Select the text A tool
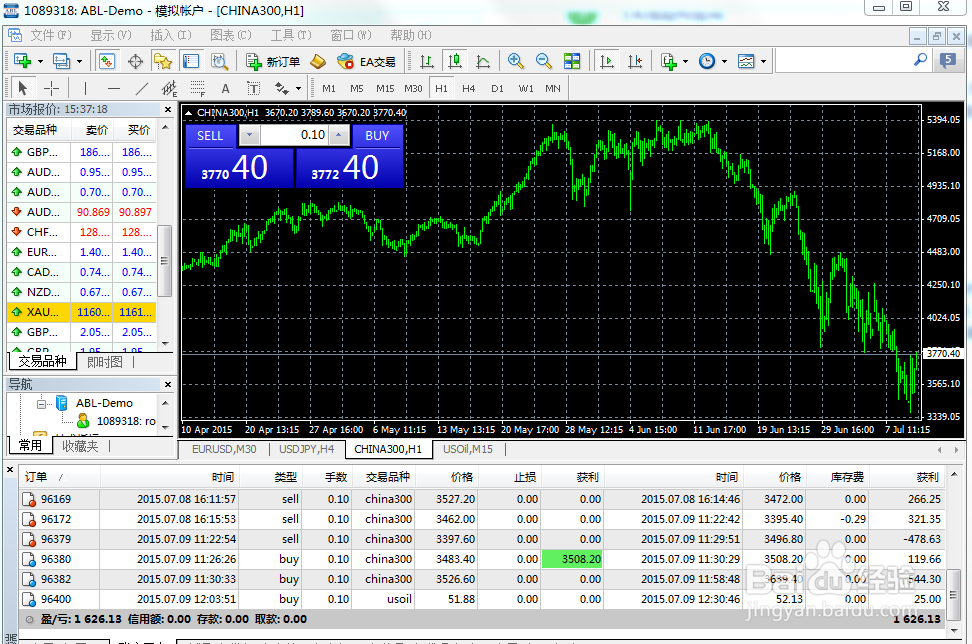 226,88
